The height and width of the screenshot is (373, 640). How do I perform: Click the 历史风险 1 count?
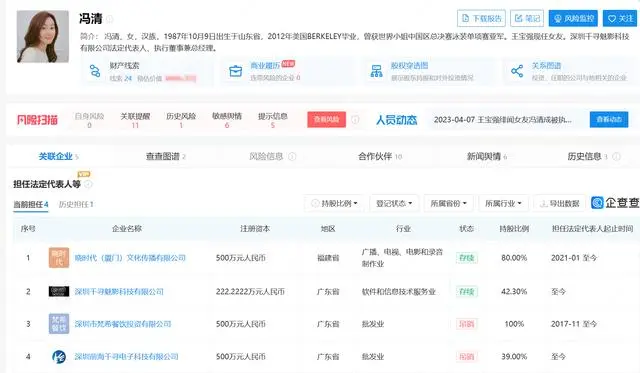(x=181, y=125)
